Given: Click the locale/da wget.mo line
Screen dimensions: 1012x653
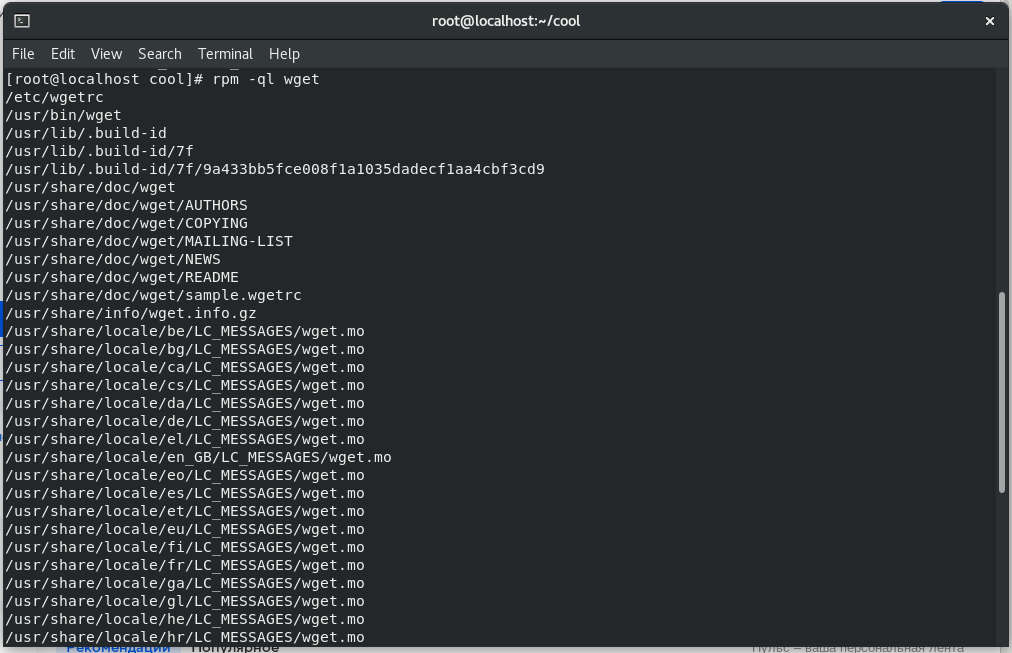Looking at the screenshot, I should [185, 404].
